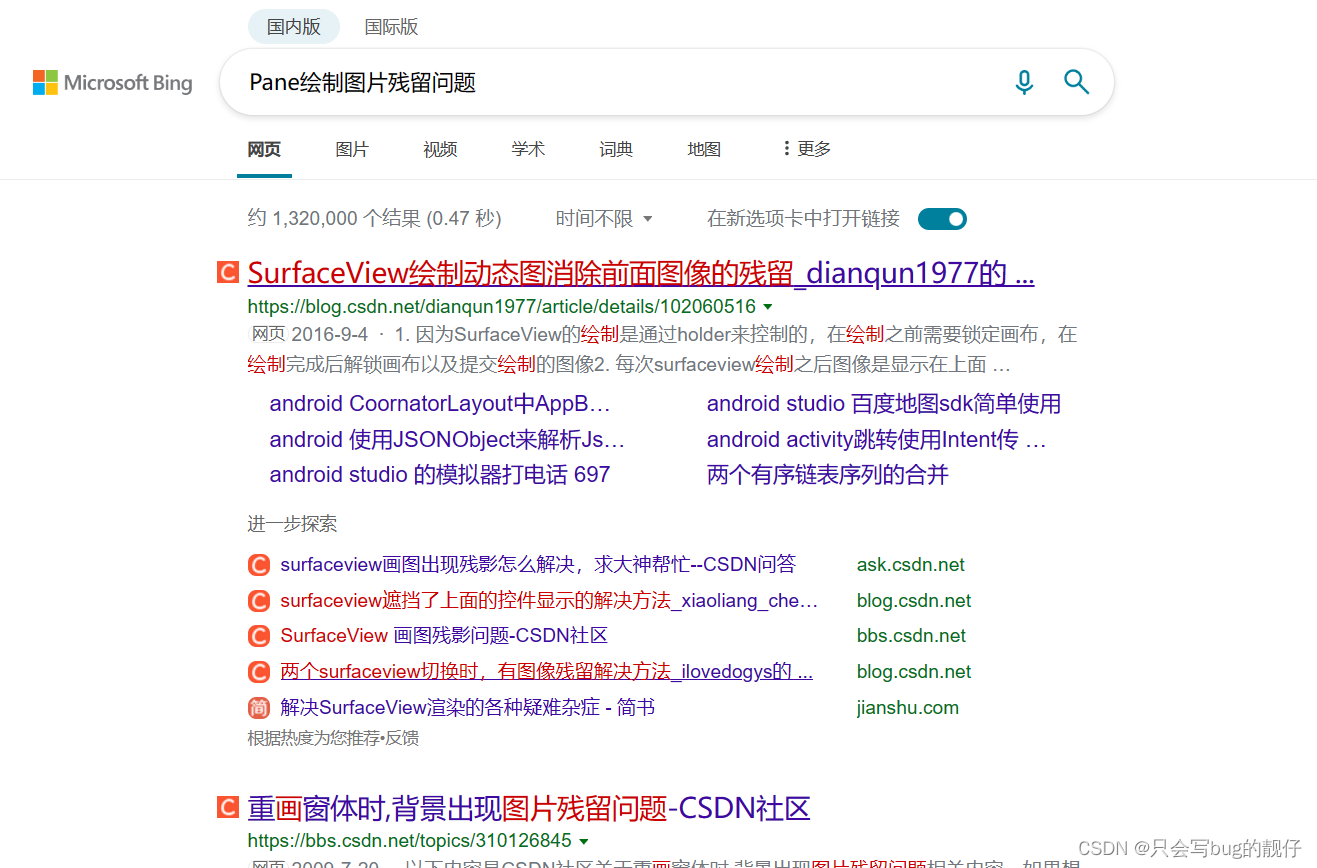Click the bbs.csdn.net/topics/310126845 URL text
The image size is (1317, 868).
(410, 841)
